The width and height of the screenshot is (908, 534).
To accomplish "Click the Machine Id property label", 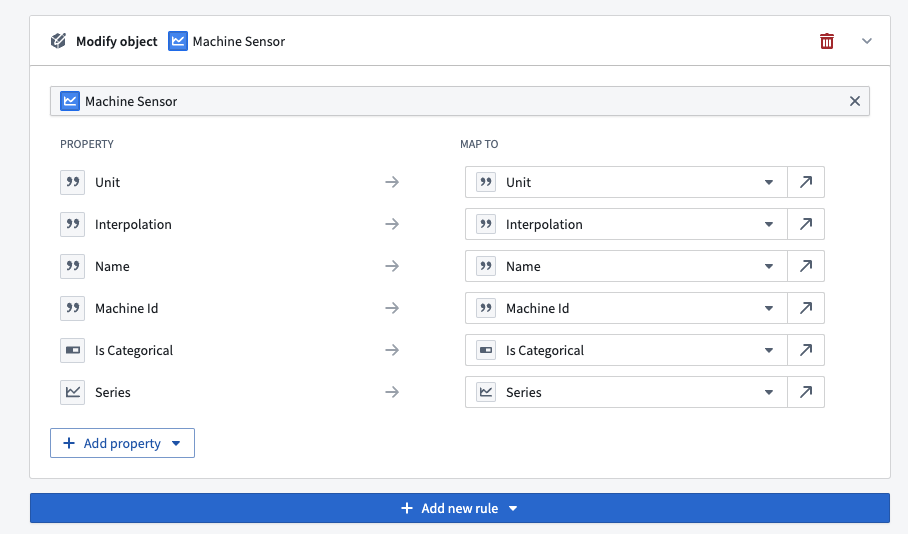I will (x=126, y=309).
